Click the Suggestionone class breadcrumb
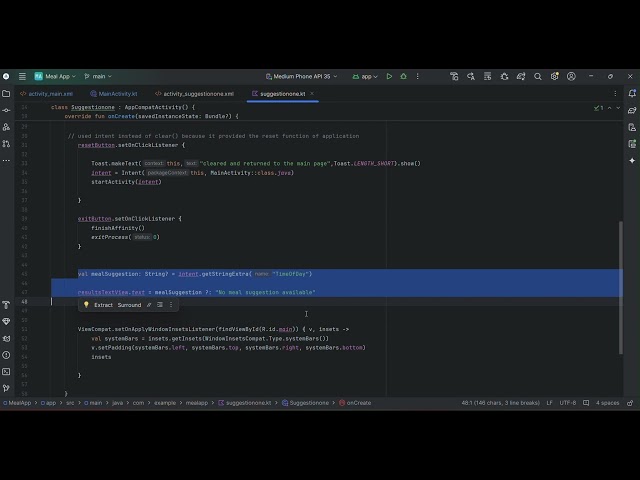 click(305, 403)
